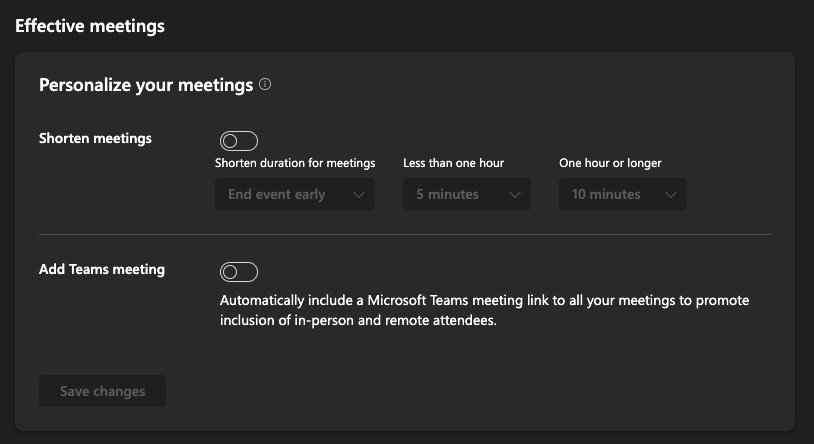The image size is (814, 444).
Task: Open the 10 minutes duration dropdown
Action: pyautogui.click(x=622, y=194)
